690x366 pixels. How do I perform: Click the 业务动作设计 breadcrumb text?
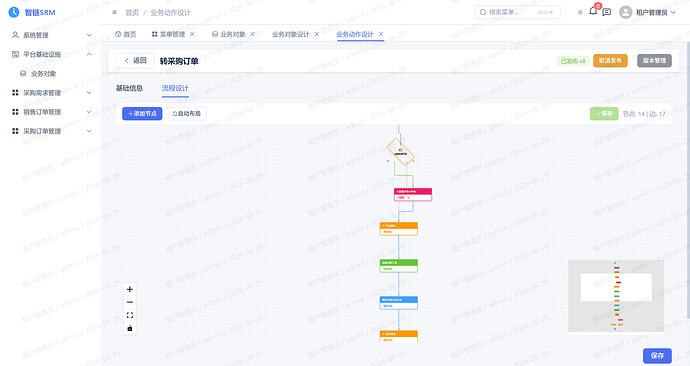click(171, 12)
